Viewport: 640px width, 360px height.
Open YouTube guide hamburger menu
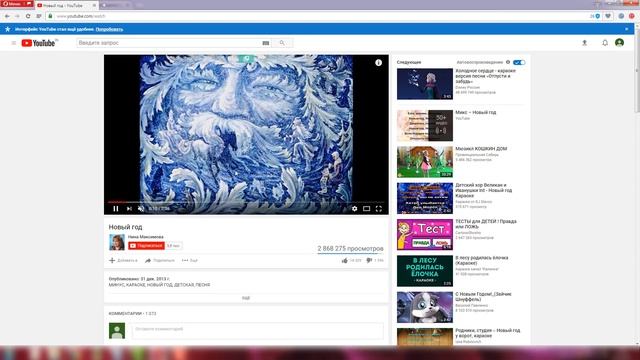[13, 43]
